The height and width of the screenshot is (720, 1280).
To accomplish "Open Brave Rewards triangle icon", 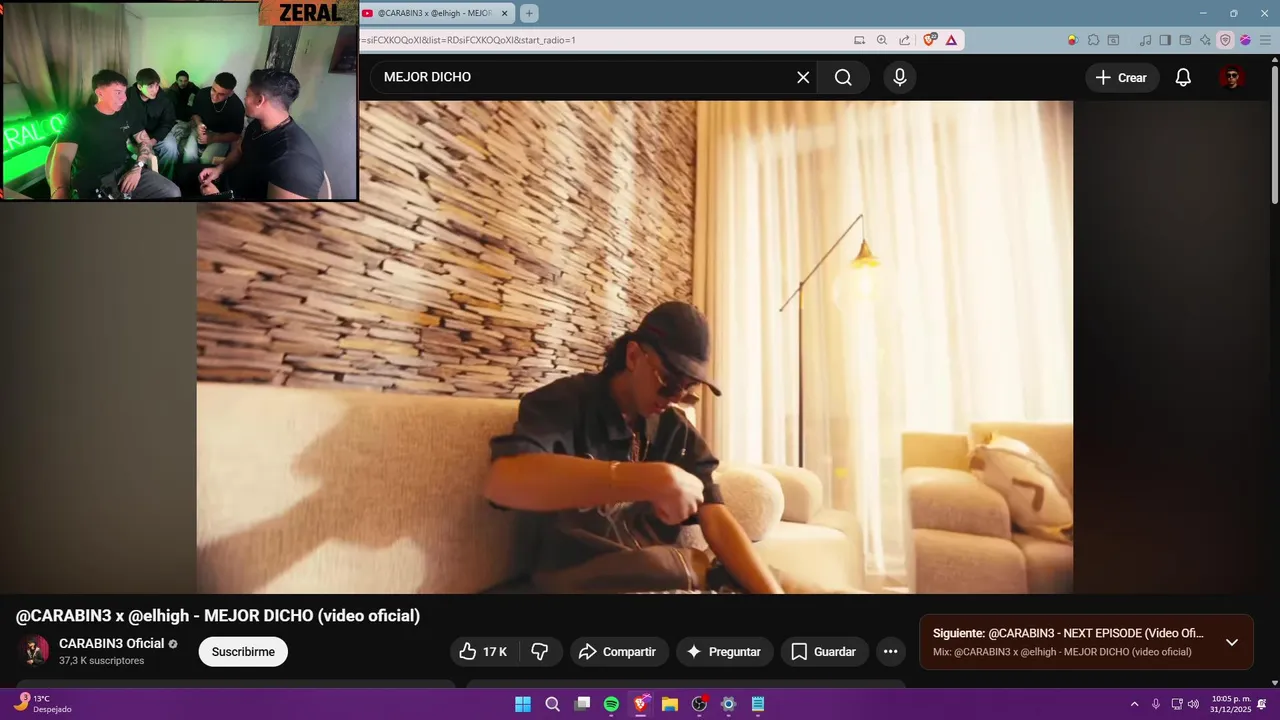I will 951,40.
